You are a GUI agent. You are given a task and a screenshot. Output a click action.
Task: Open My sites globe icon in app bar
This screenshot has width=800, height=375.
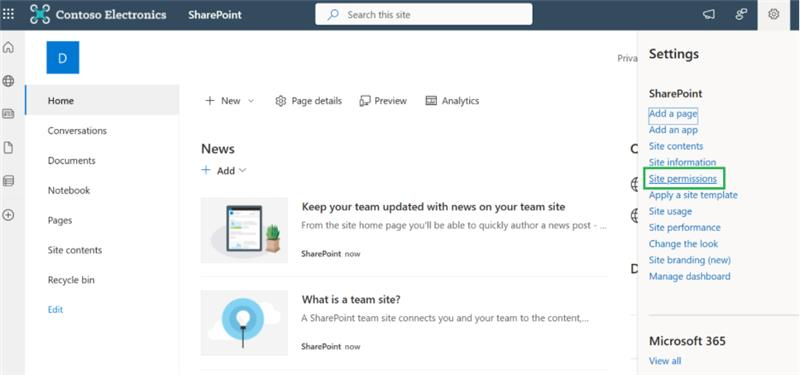(8, 81)
